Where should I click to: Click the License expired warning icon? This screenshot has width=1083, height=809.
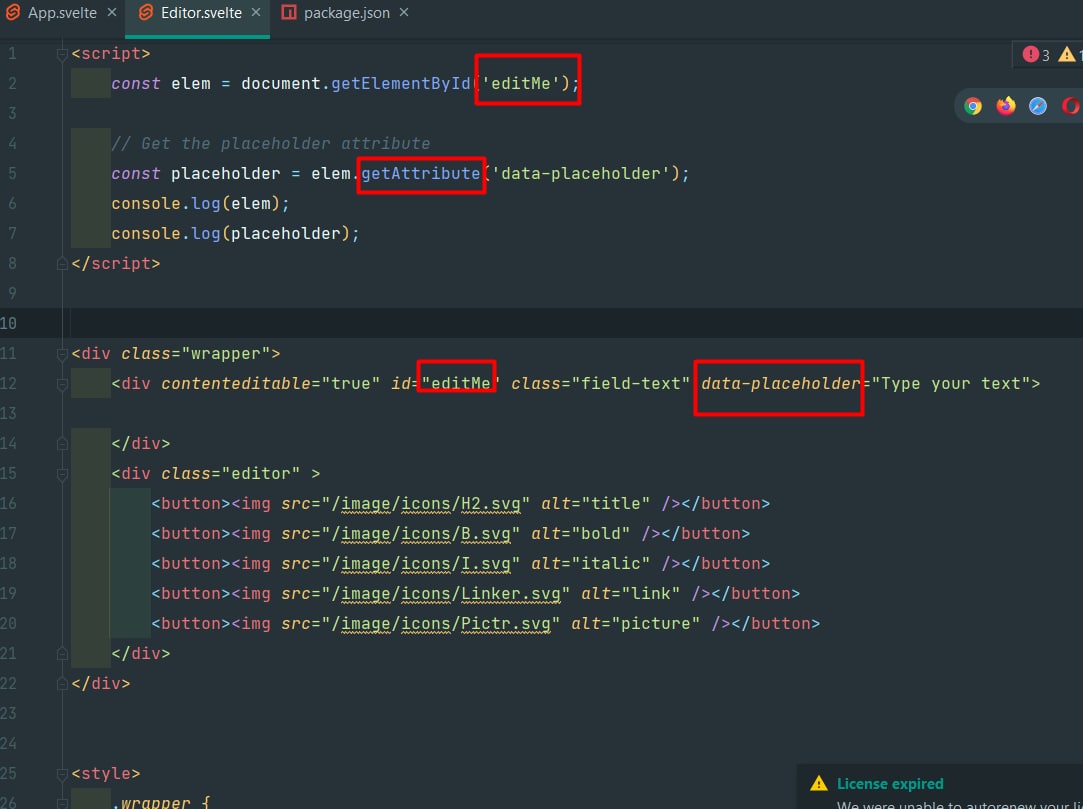pyautogui.click(x=818, y=783)
